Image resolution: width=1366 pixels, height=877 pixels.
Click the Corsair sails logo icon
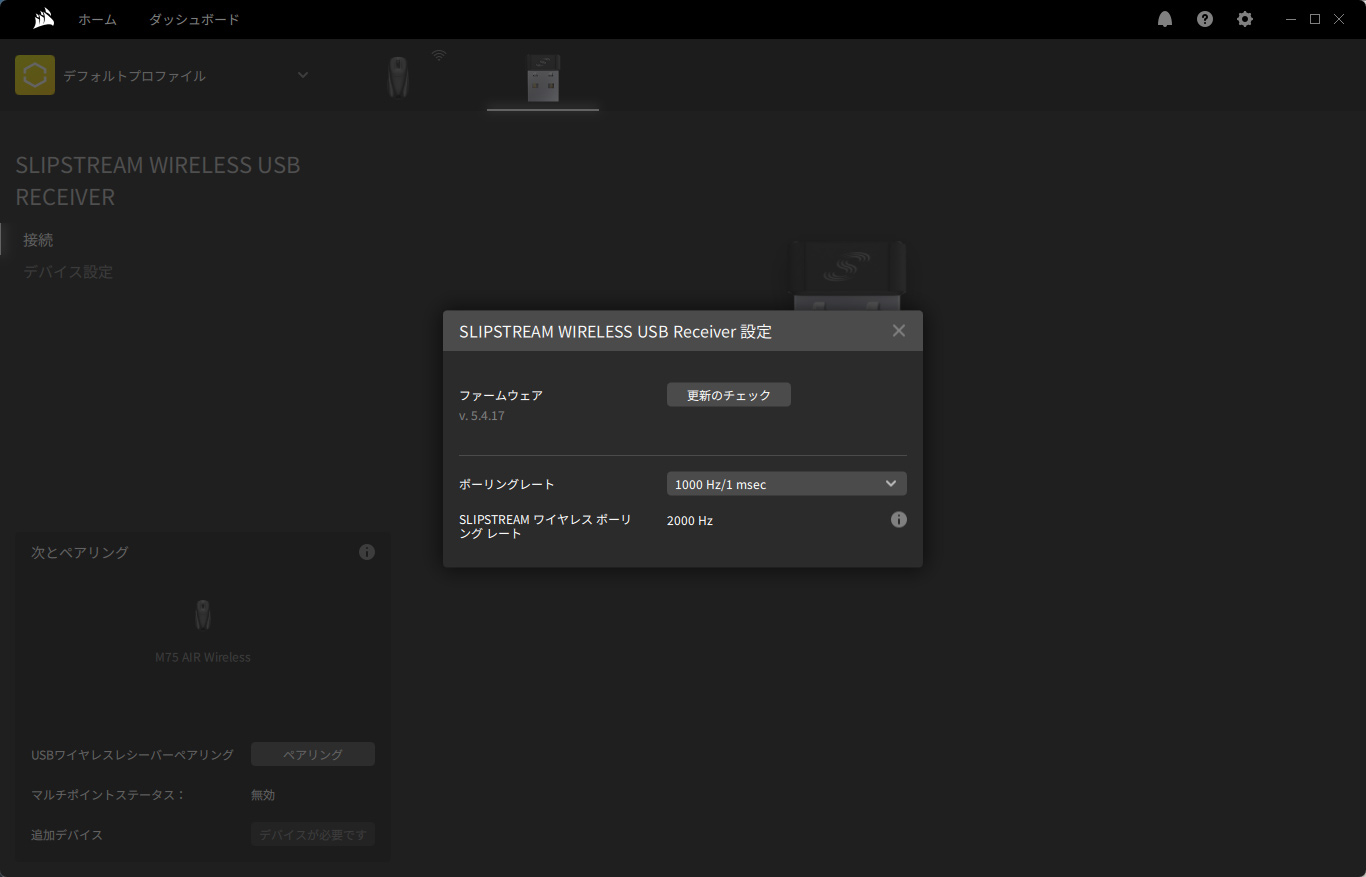(43, 19)
